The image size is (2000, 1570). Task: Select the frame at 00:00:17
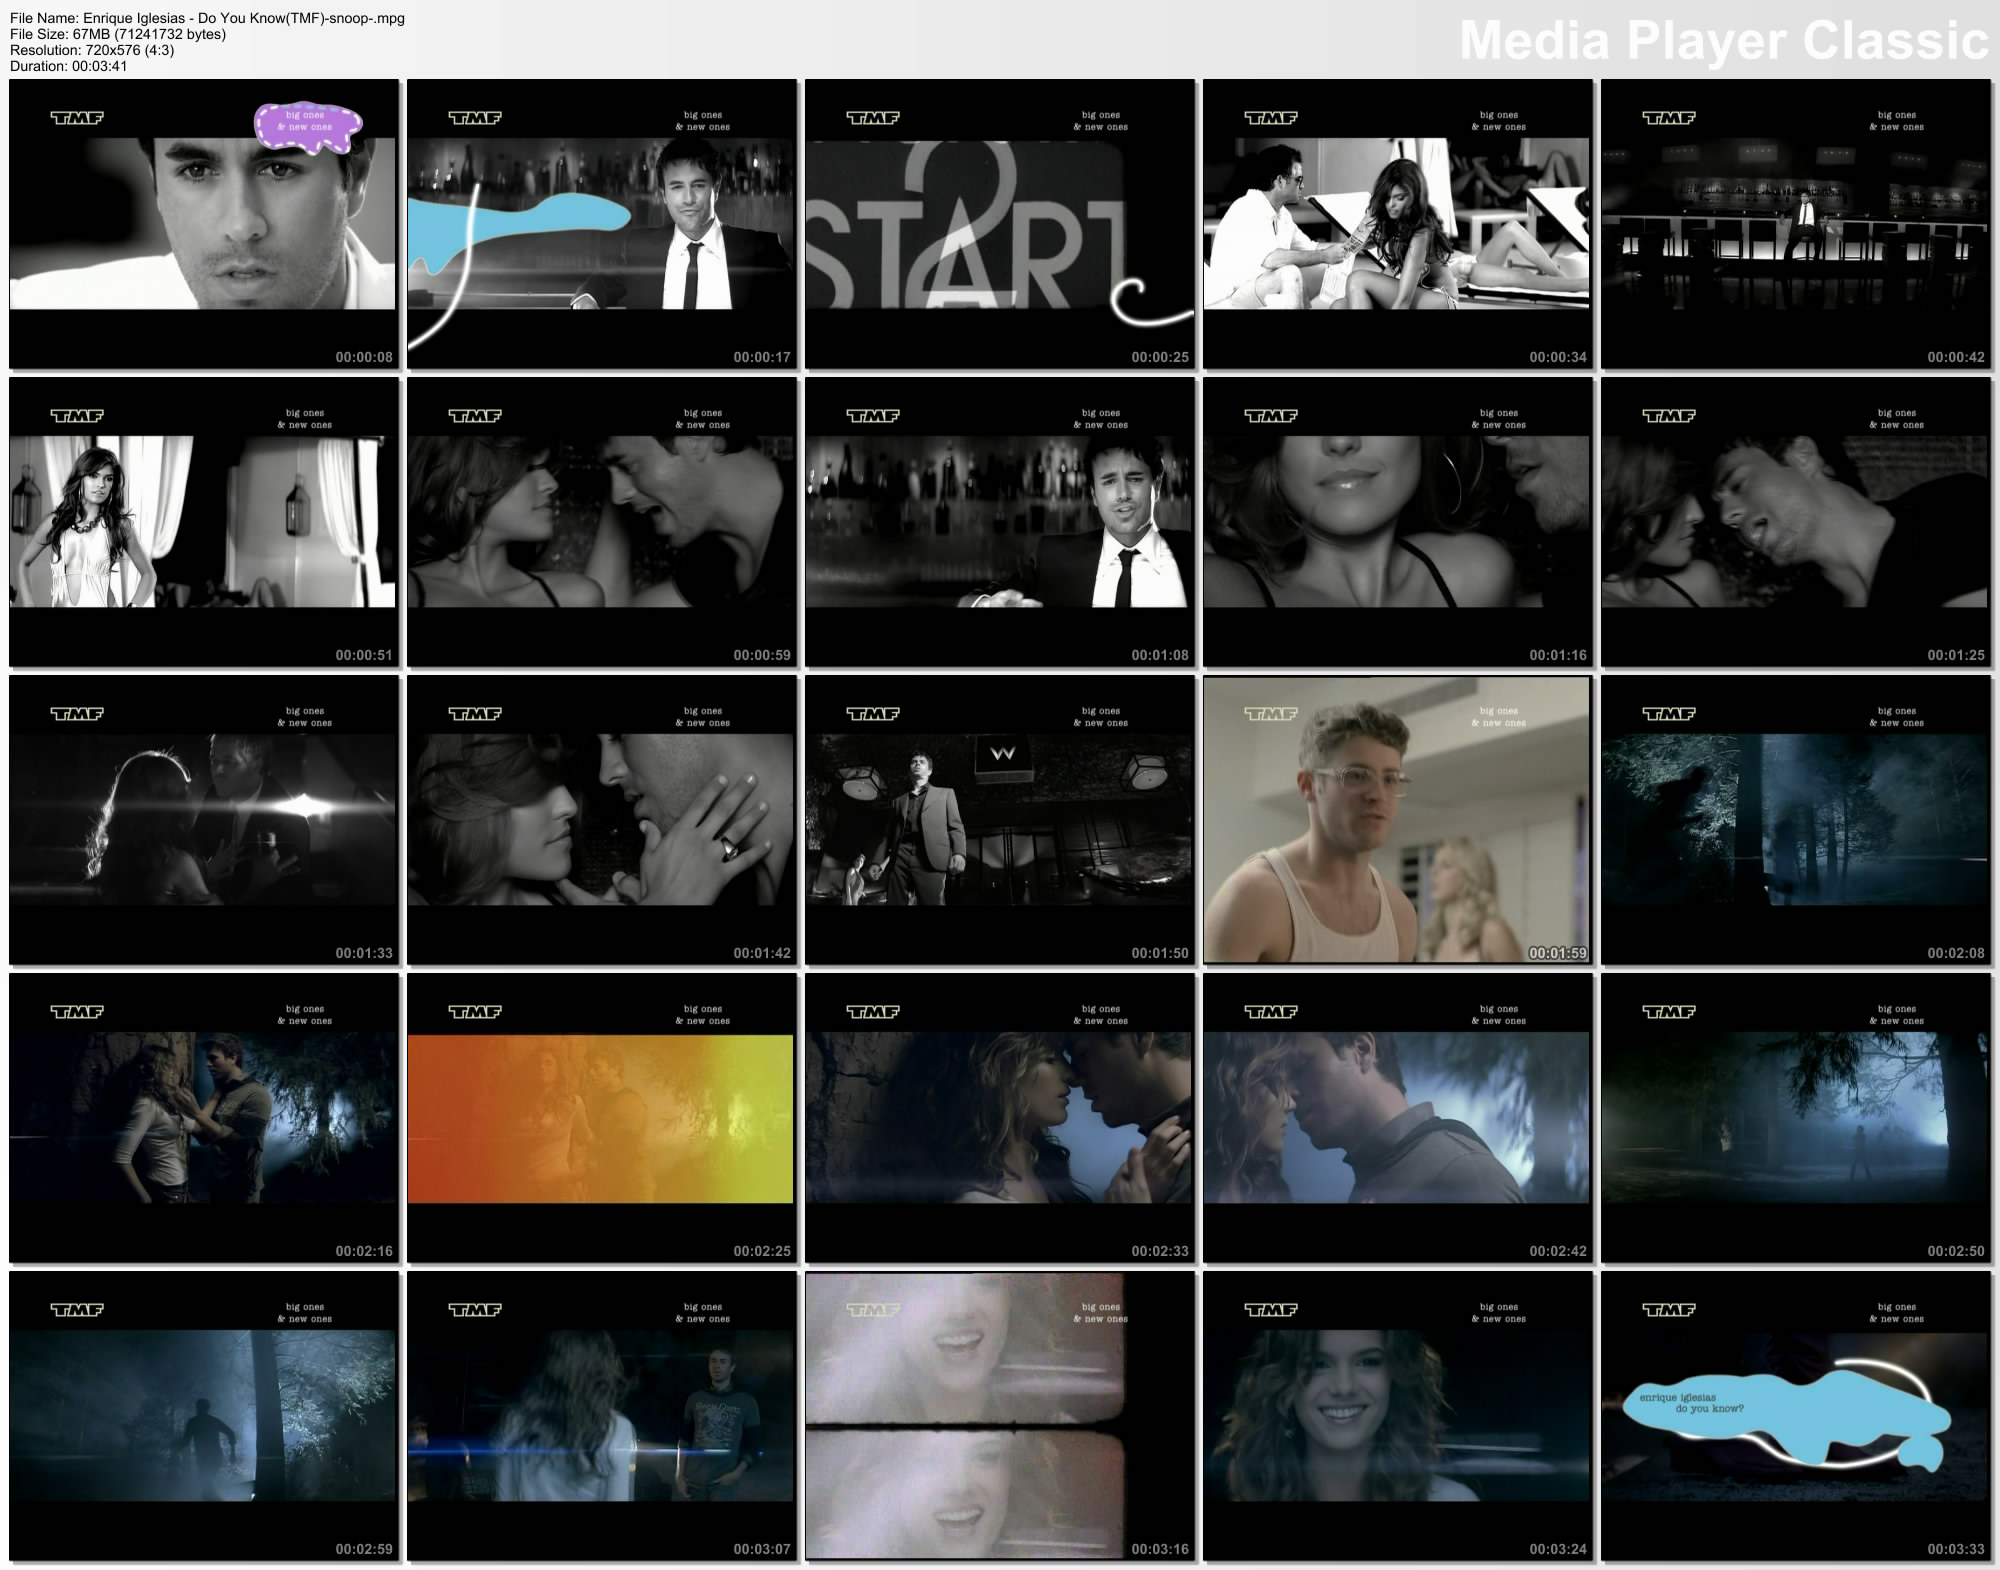[601, 224]
